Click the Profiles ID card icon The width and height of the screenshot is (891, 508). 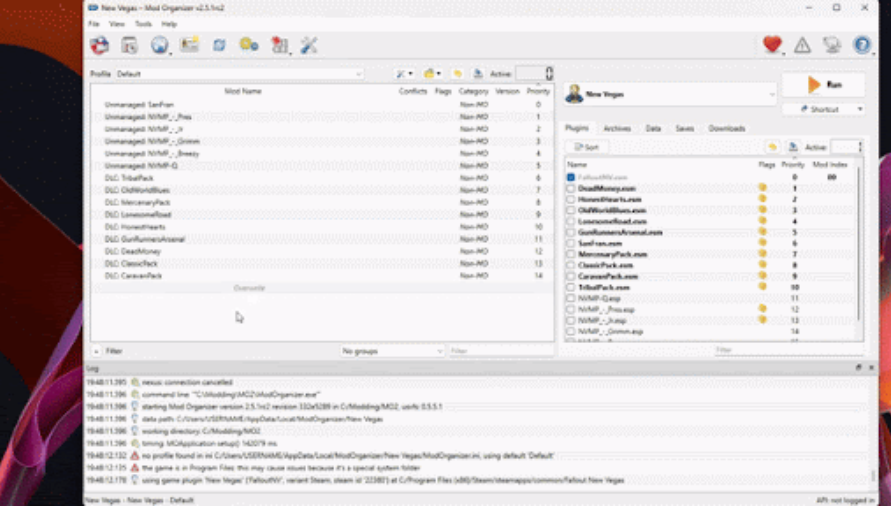[189, 45]
